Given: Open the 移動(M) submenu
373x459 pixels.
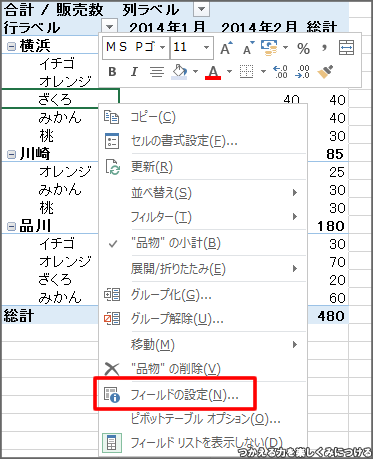Looking at the screenshot, I should click(x=203, y=345).
